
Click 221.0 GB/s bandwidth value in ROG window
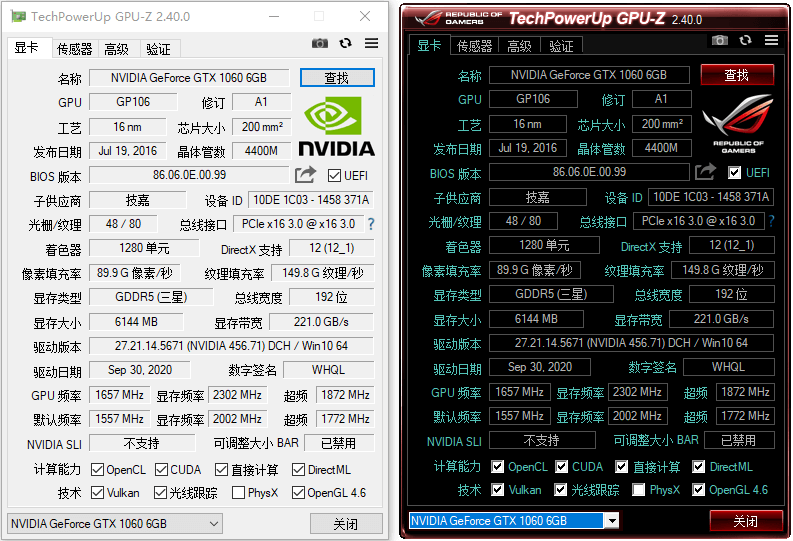[721, 319]
